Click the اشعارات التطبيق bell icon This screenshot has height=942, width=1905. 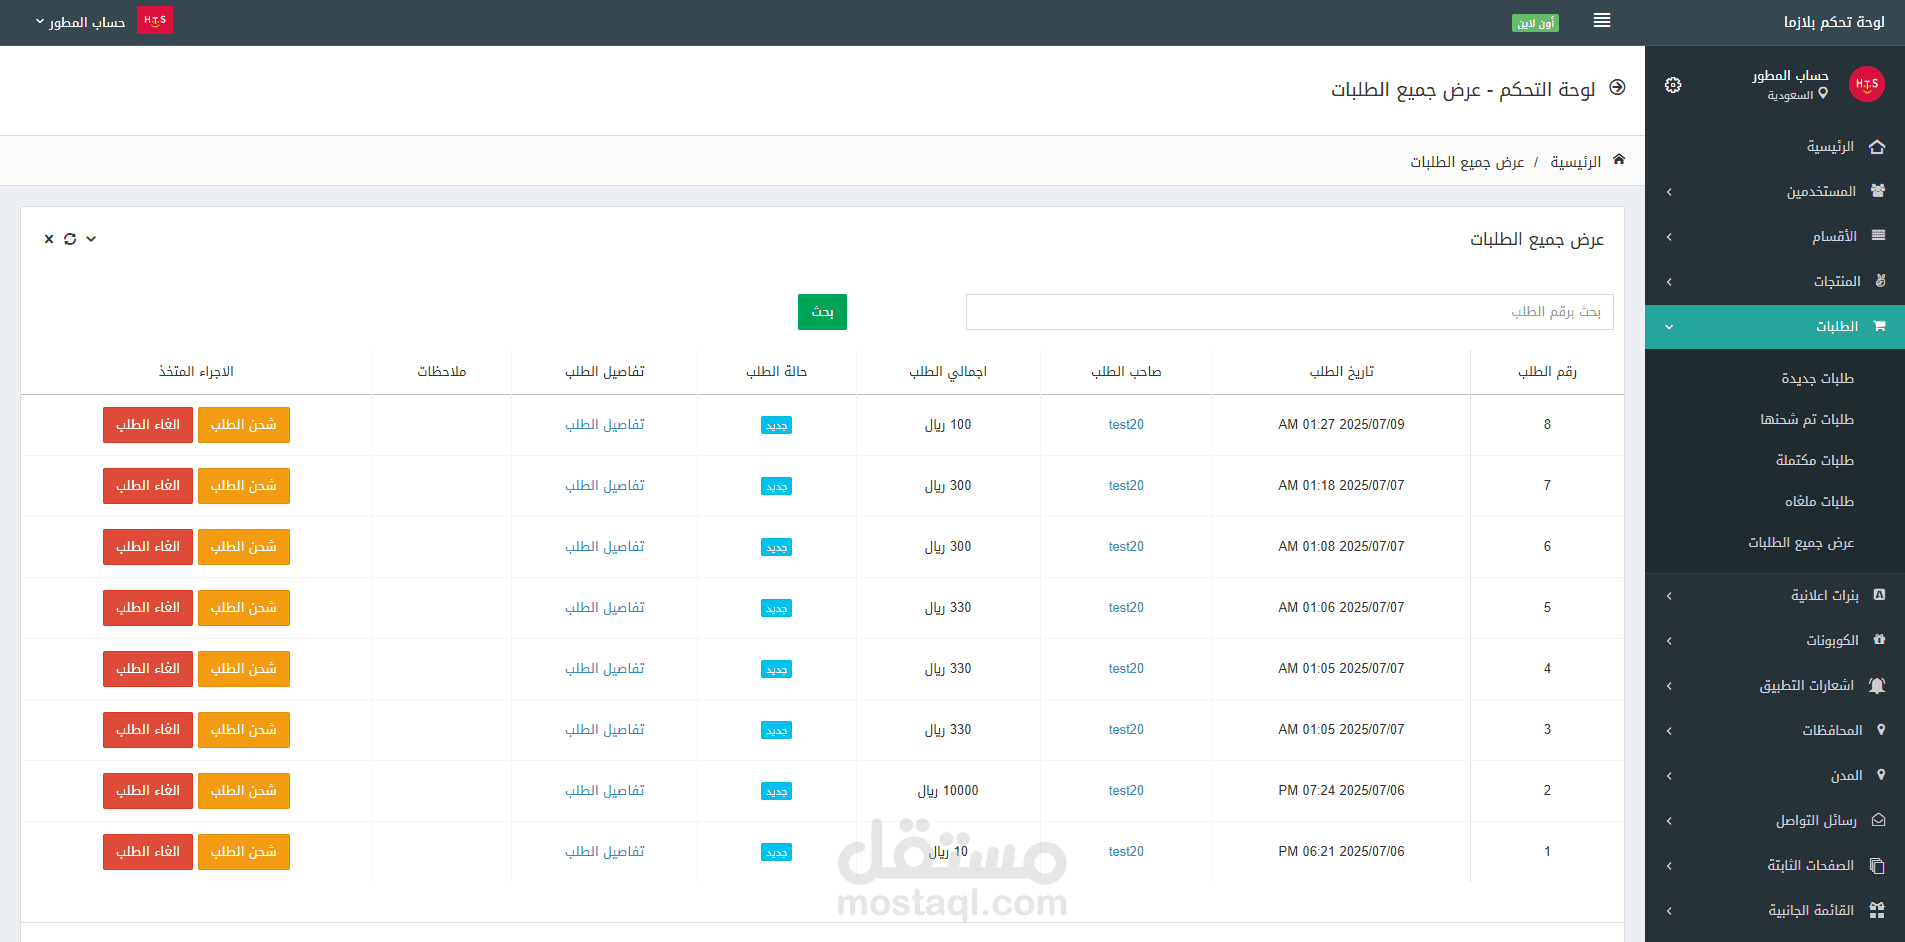(1877, 685)
